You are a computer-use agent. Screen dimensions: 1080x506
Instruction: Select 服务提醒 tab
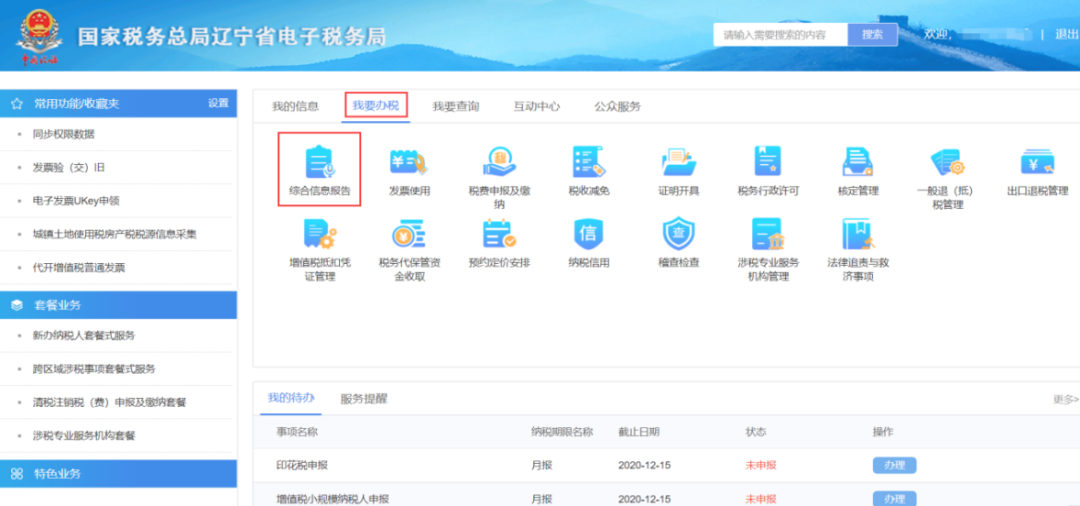coord(364,398)
